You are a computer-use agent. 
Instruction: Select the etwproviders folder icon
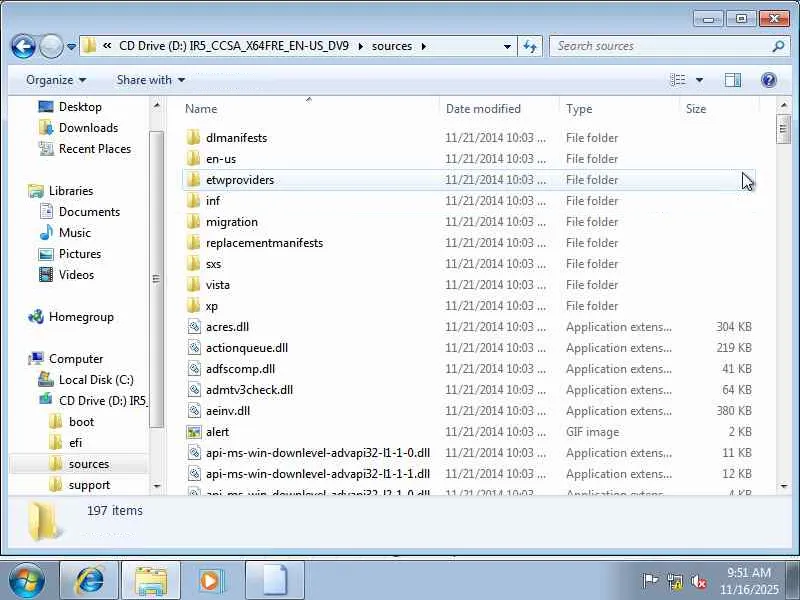point(193,180)
